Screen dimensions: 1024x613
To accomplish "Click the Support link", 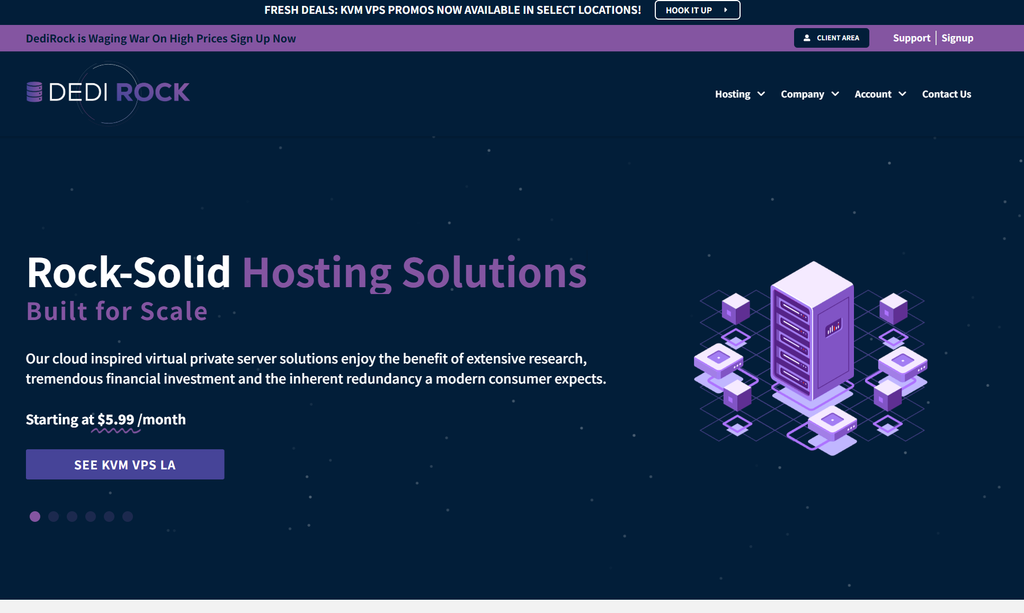I will click(x=911, y=38).
